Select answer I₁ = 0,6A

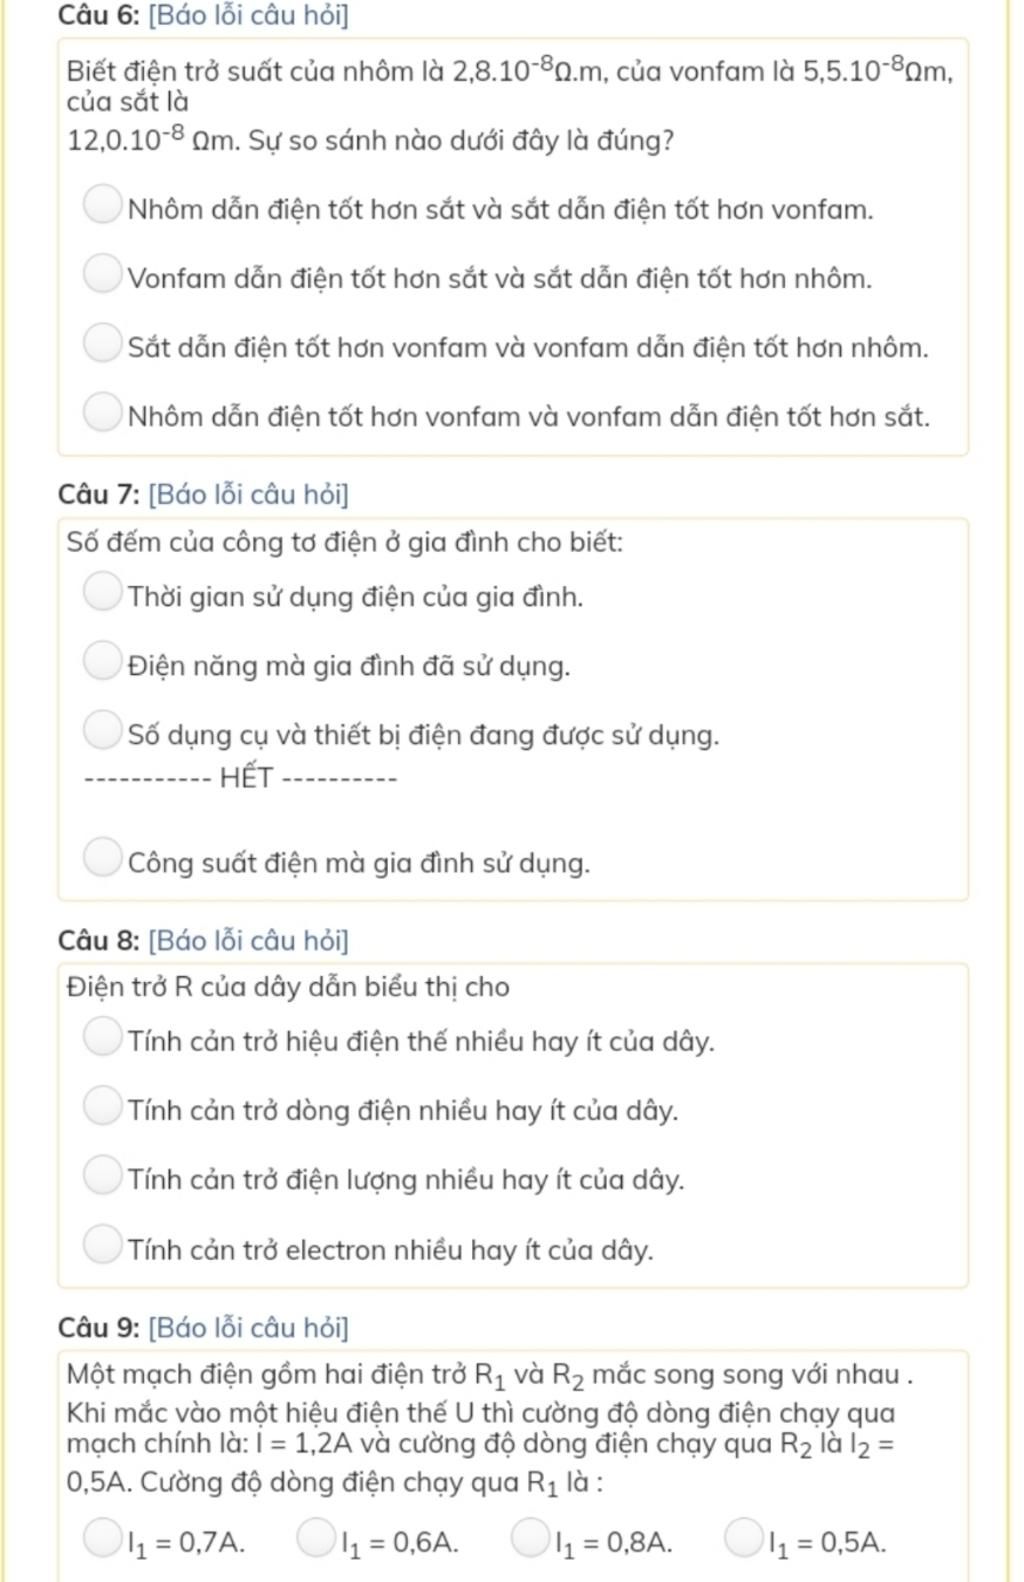pyautogui.click(x=316, y=1538)
